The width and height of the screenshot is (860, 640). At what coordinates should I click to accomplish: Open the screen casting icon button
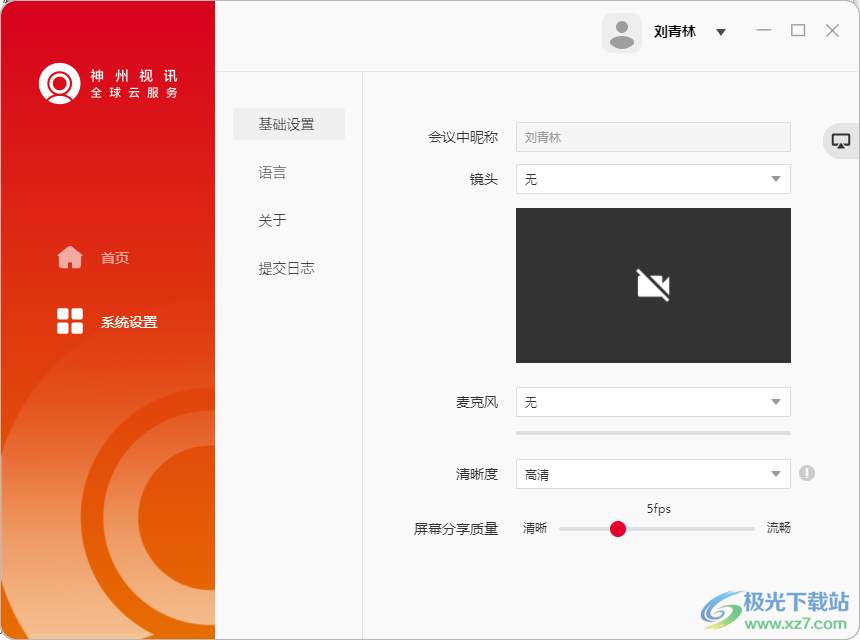pos(840,141)
